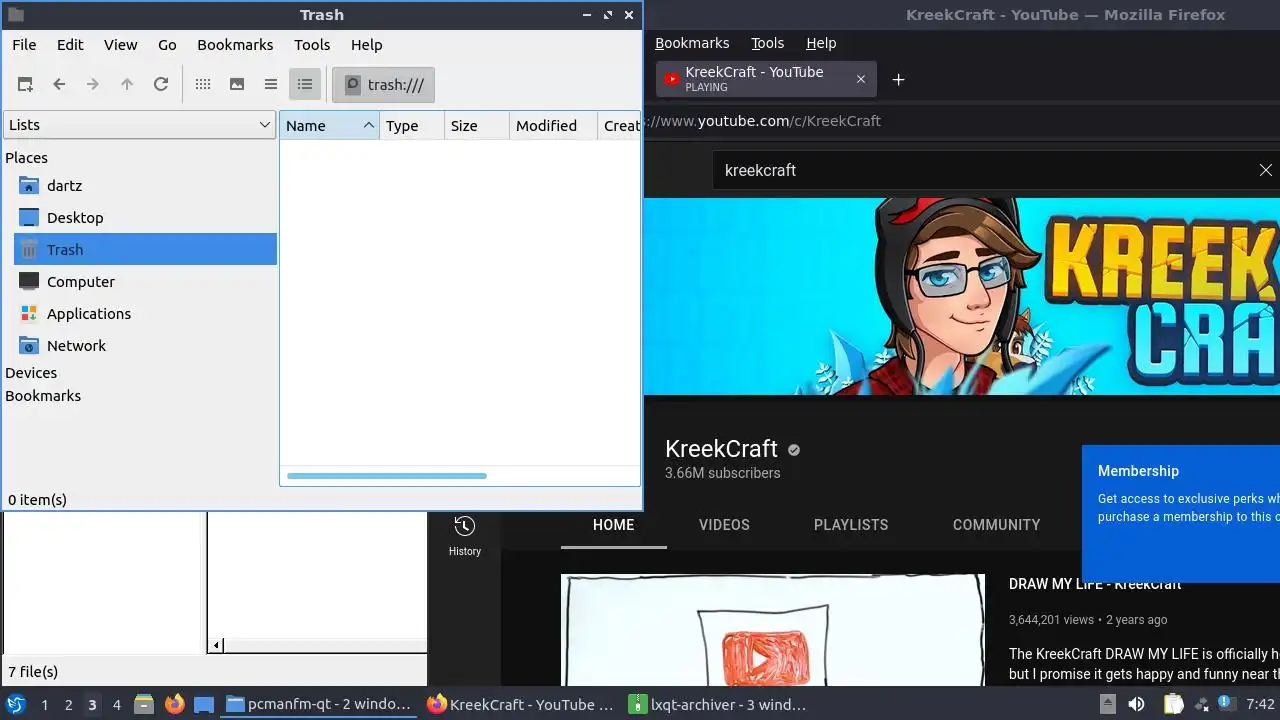Open the file manager's Bookmarks menu
This screenshot has height=720, width=1280.
pyautogui.click(x=235, y=45)
